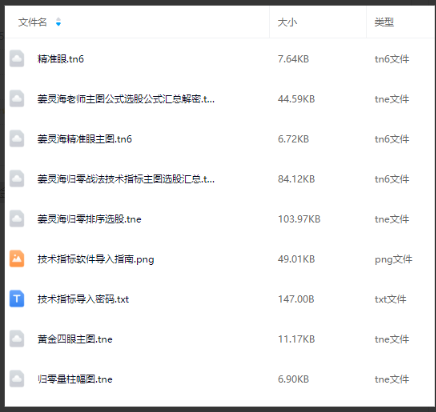Click tn6文件 type in the 6.72KB row
Viewport: 436px width, 412px height.
tap(392, 139)
